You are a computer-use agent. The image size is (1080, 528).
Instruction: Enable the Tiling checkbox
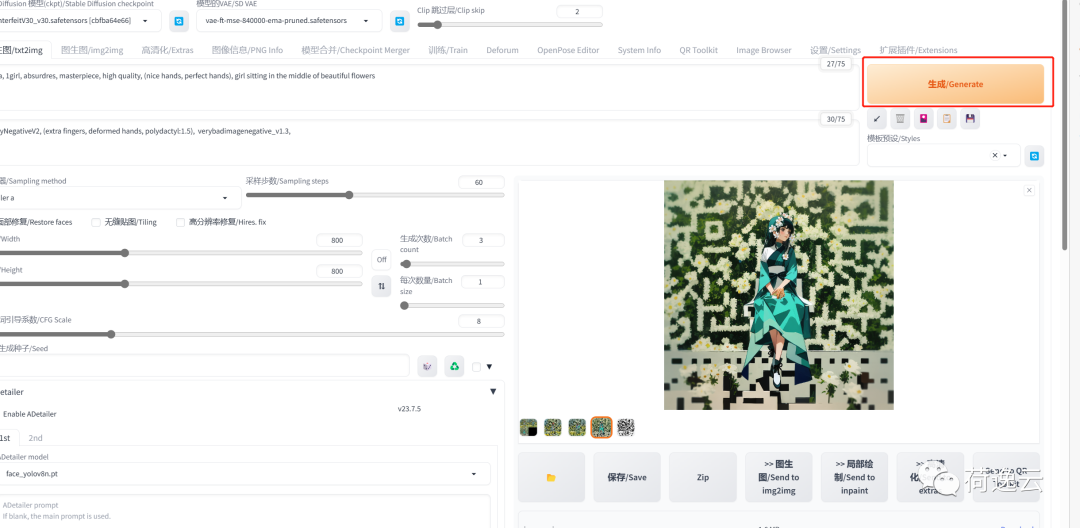click(x=96, y=222)
